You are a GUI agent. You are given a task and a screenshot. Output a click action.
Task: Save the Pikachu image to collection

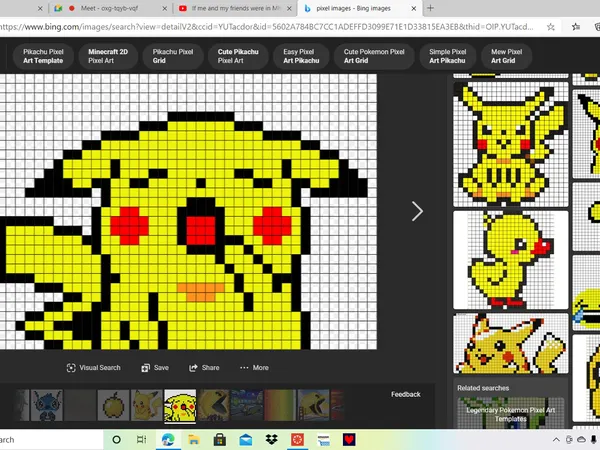[155, 368]
